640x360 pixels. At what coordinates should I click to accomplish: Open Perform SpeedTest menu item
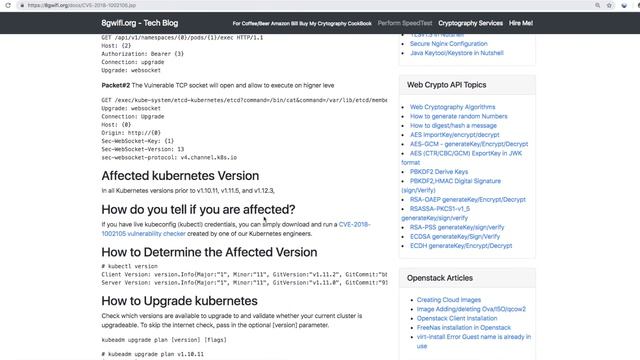click(x=404, y=23)
